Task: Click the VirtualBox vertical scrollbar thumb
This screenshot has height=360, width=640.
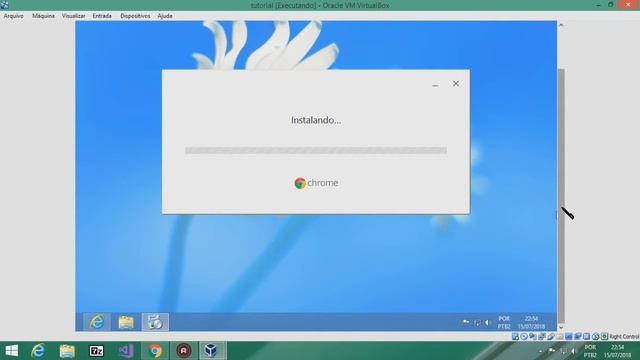Action: [x=561, y=196]
